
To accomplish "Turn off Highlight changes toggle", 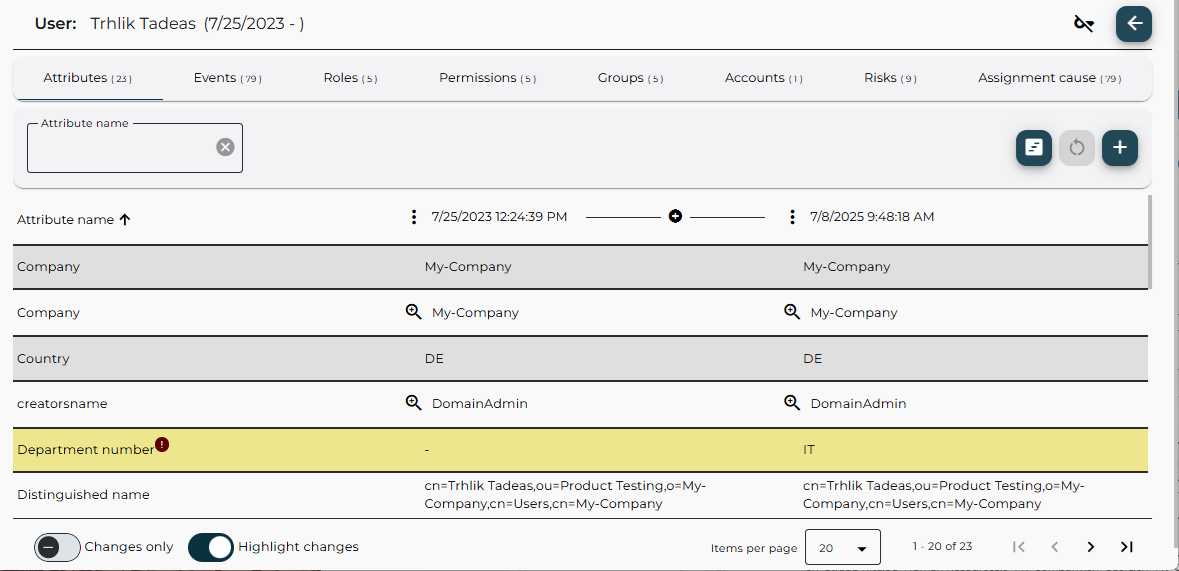I will tap(211, 547).
